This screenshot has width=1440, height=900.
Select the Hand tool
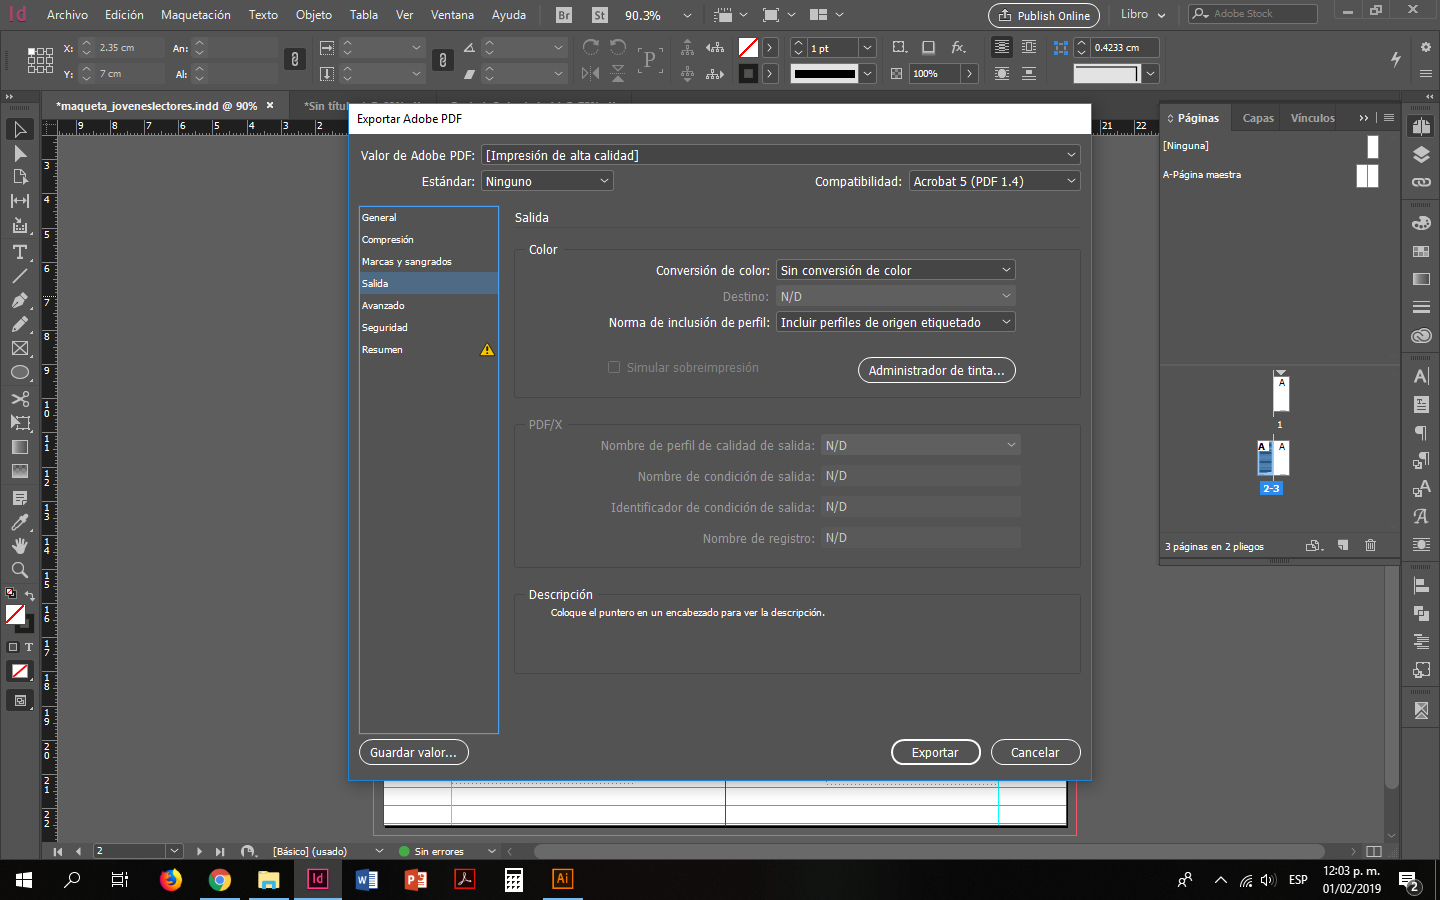click(x=19, y=546)
